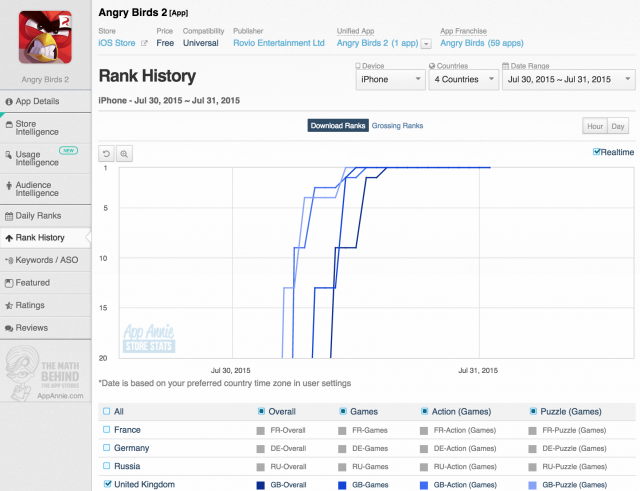This screenshot has width=640, height=491.
Task: Select the Download Ranks tab
Action: 338,126
